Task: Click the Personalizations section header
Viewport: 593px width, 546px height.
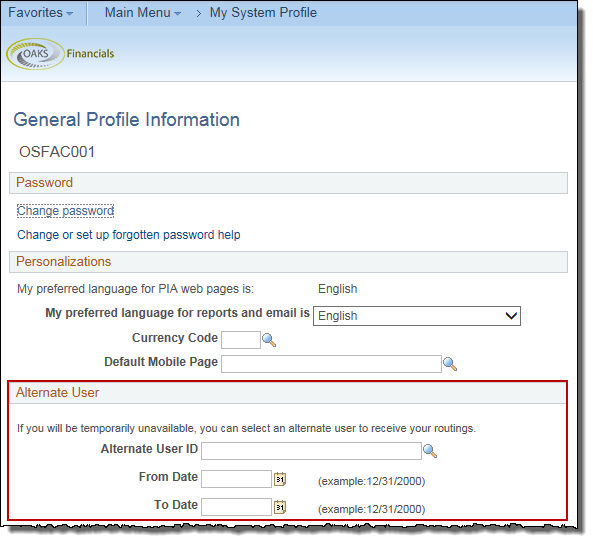Action: pyautogui.click(x=289, y=262)
